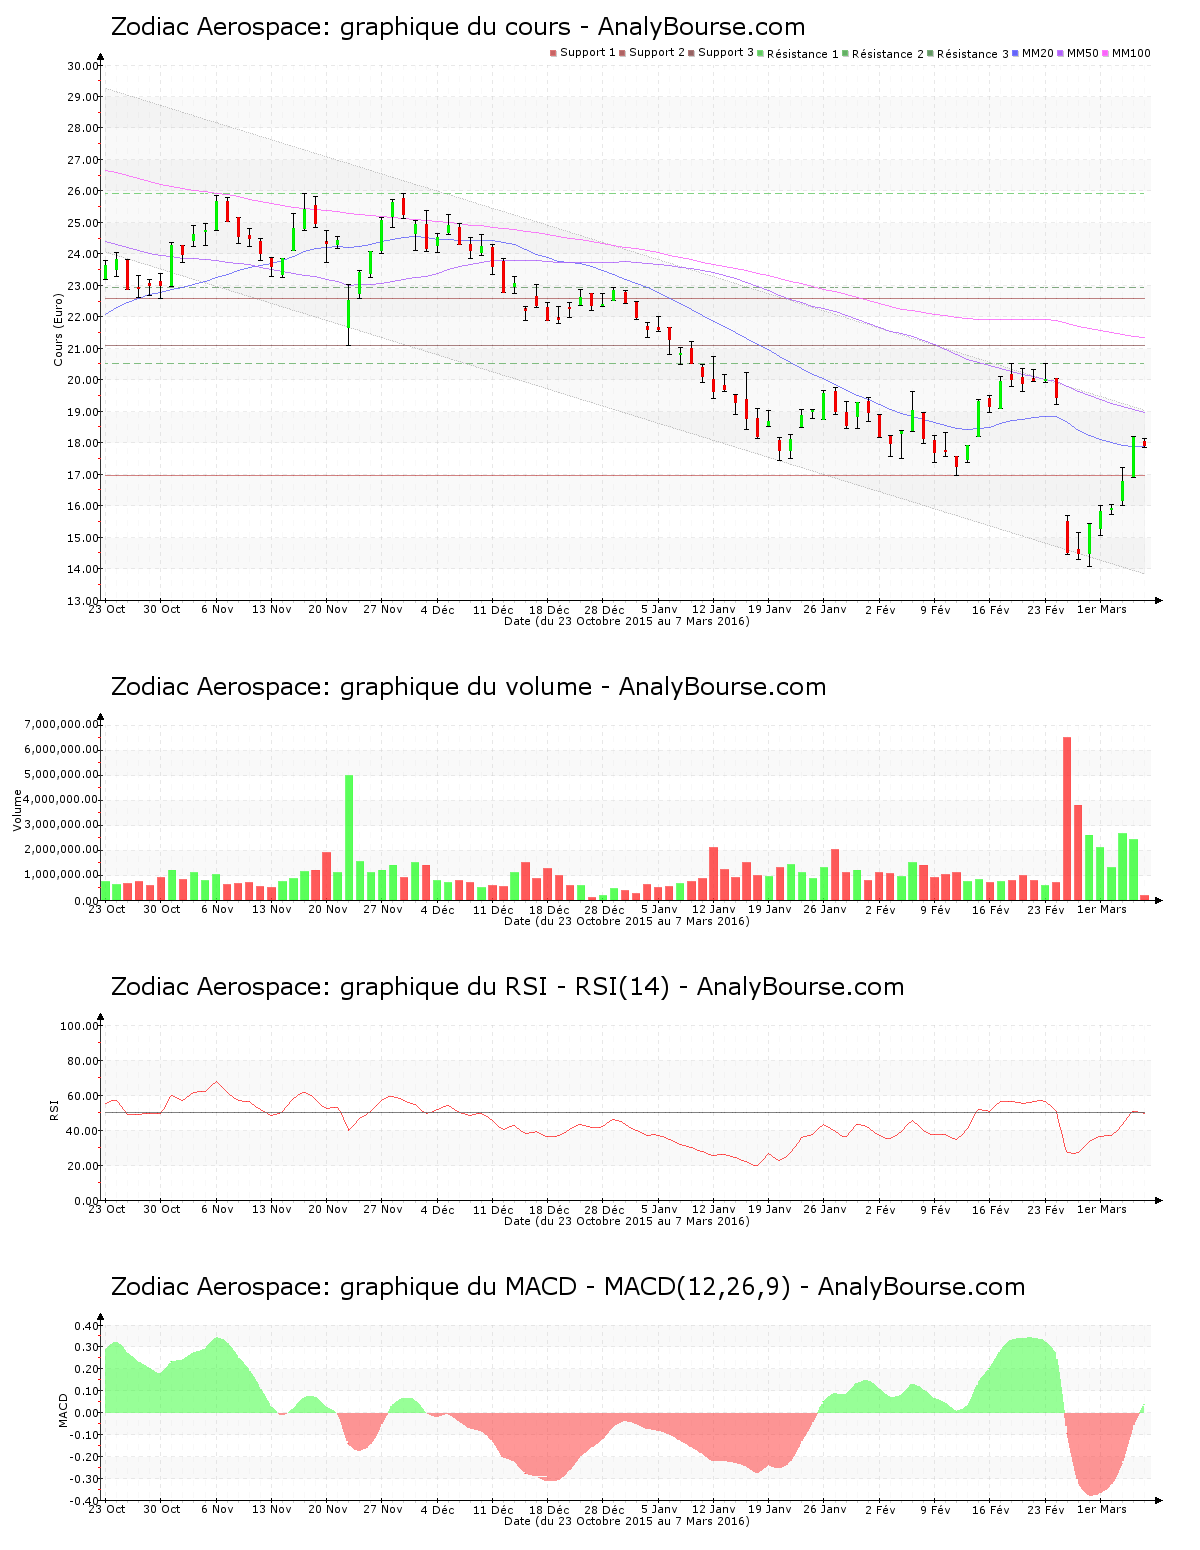1200x1550 pixels.
Task: Click '23 Oct' on the price chart axis
Action: 107,609
